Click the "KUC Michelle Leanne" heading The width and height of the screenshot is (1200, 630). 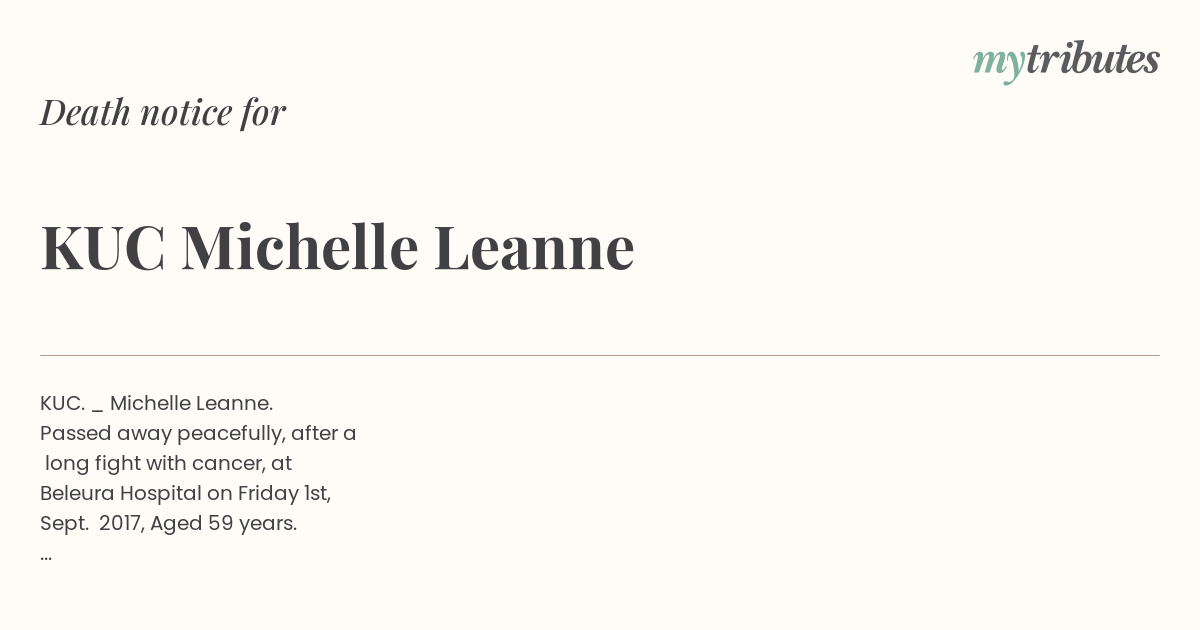[x=337, y=247]
